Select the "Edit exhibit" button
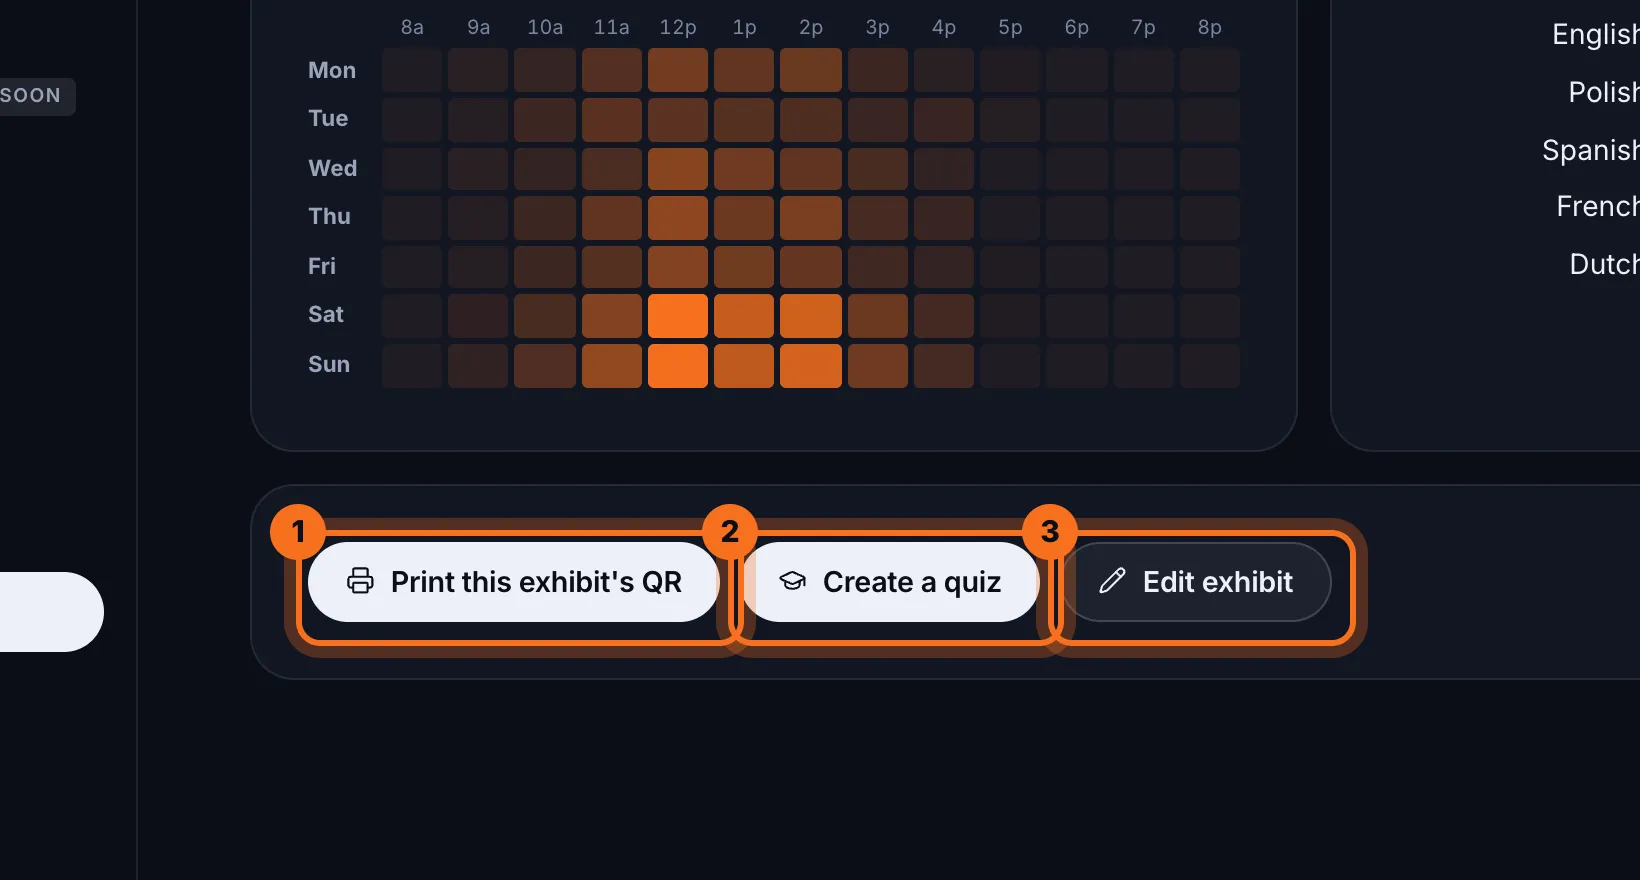This screenshot has height=880, width=1640. click(1196, 582)
